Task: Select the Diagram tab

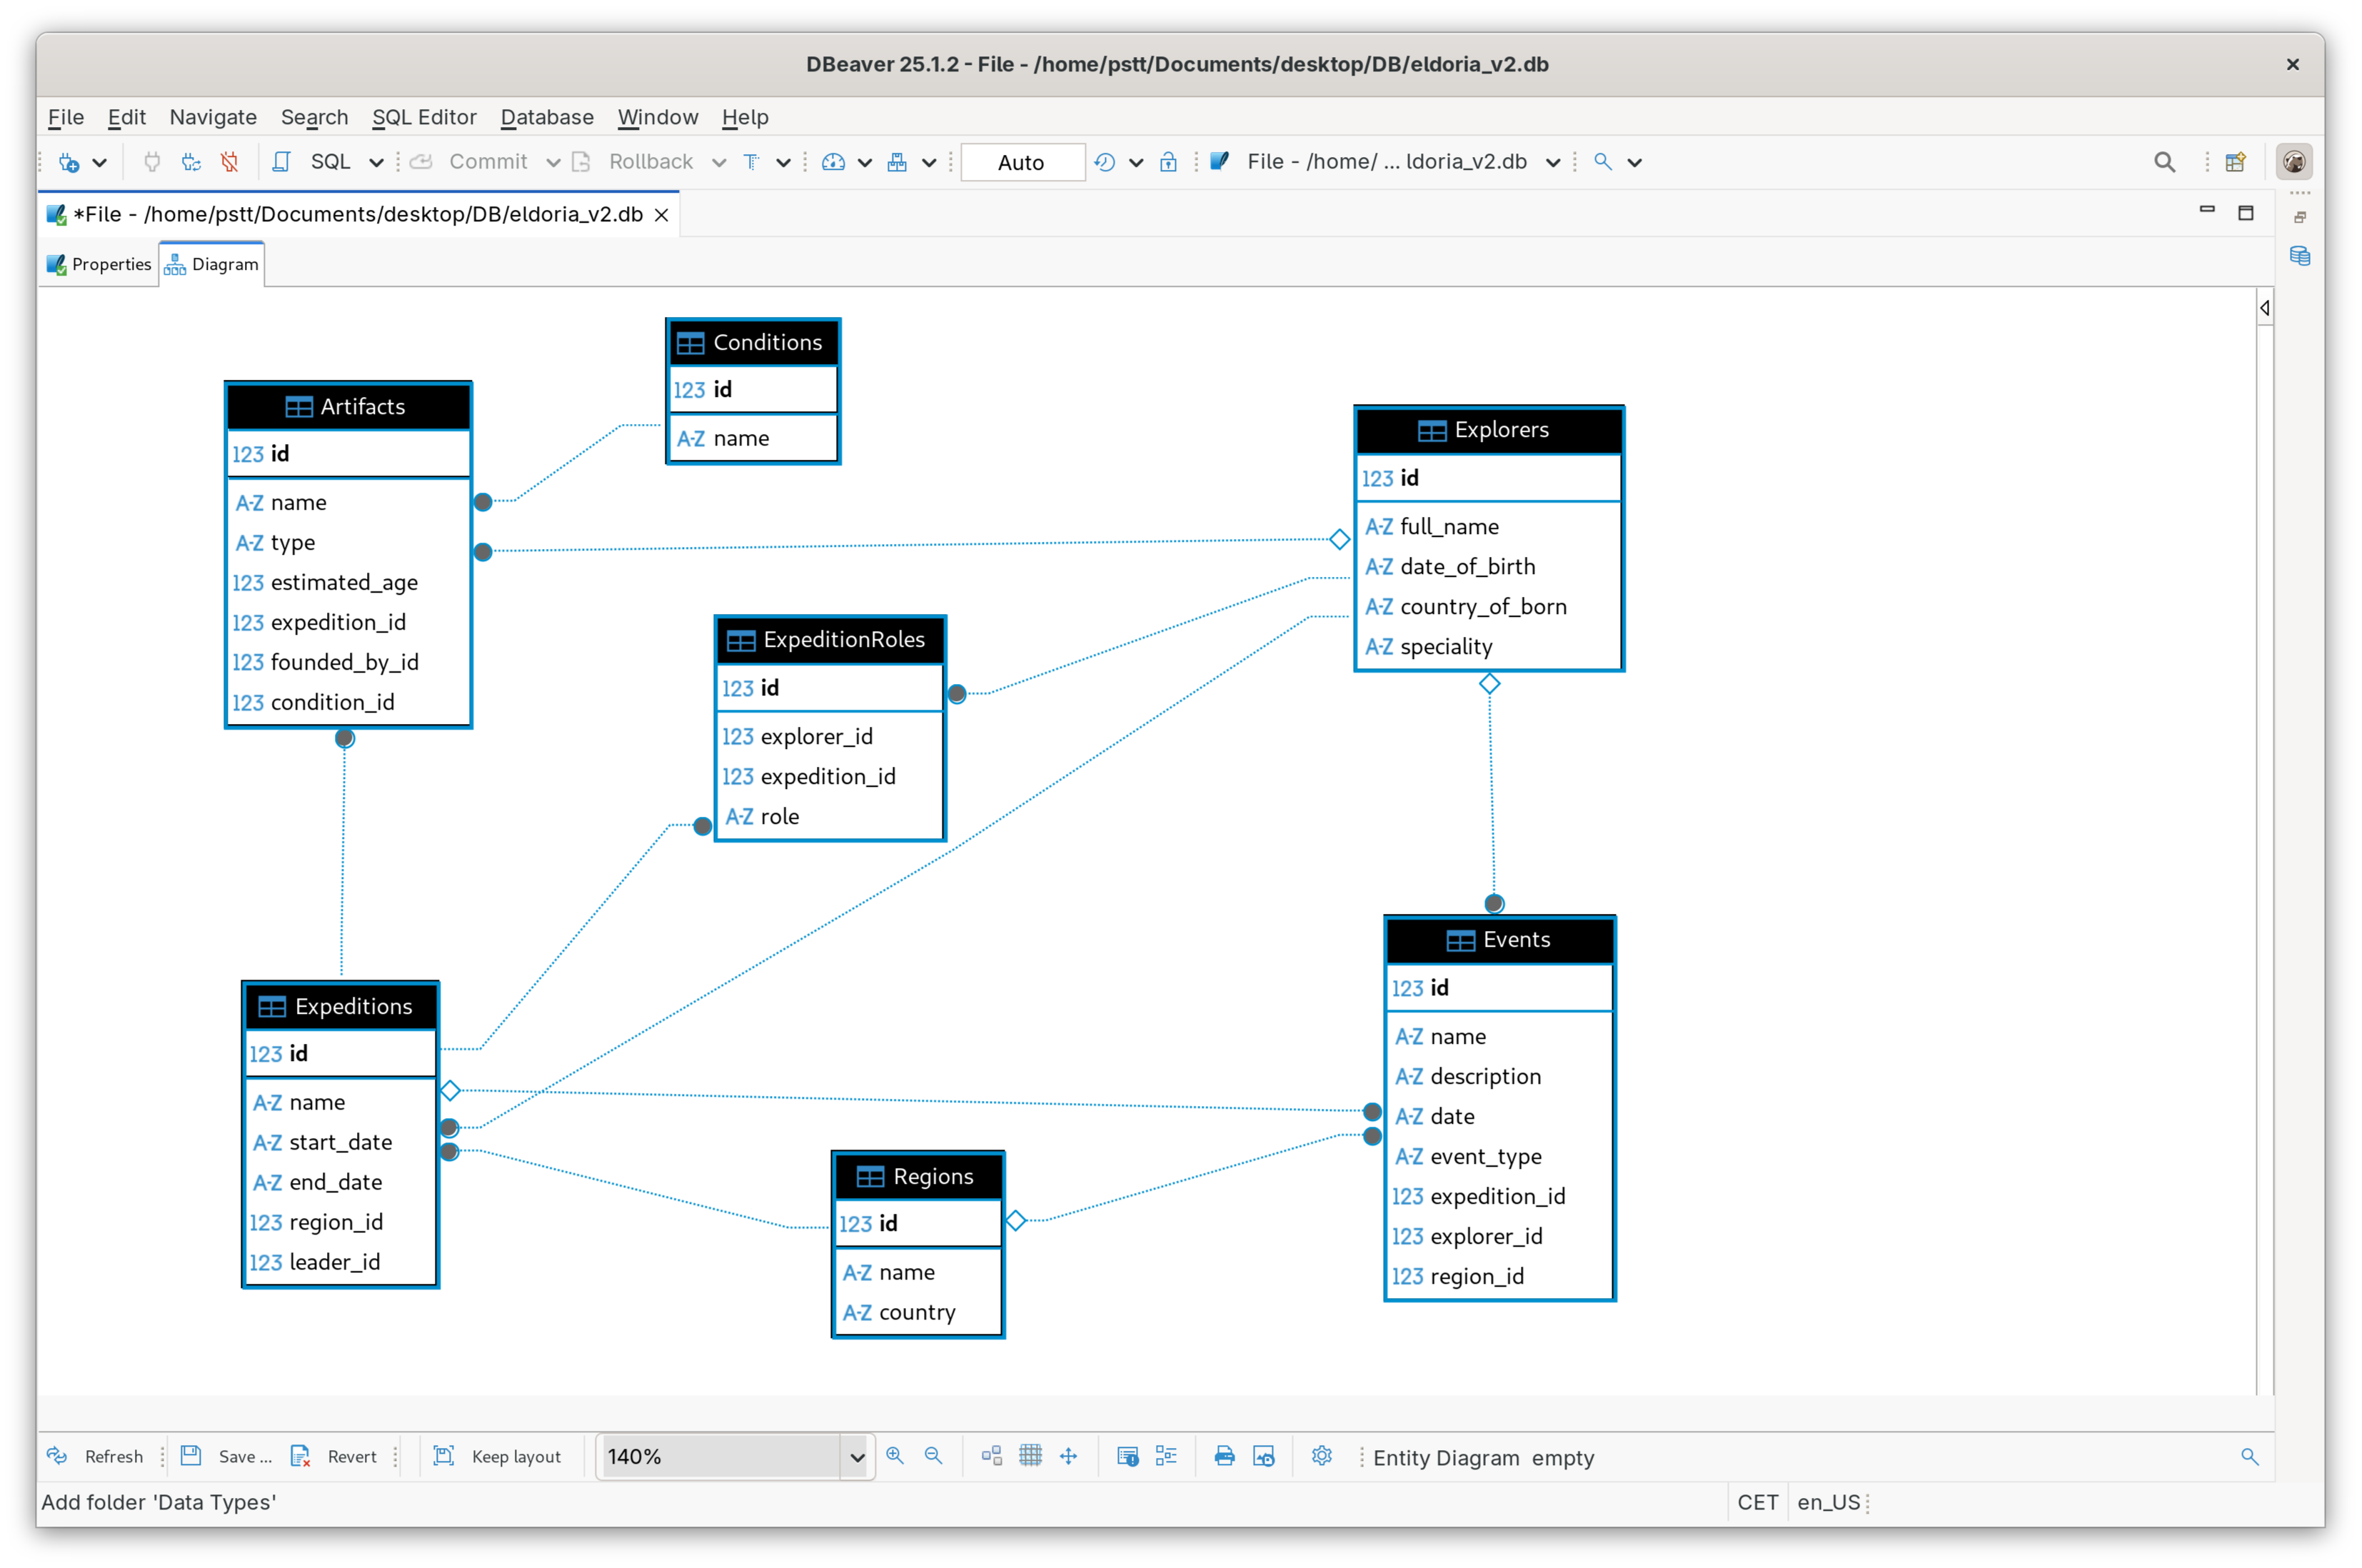Action: [212, 264]
